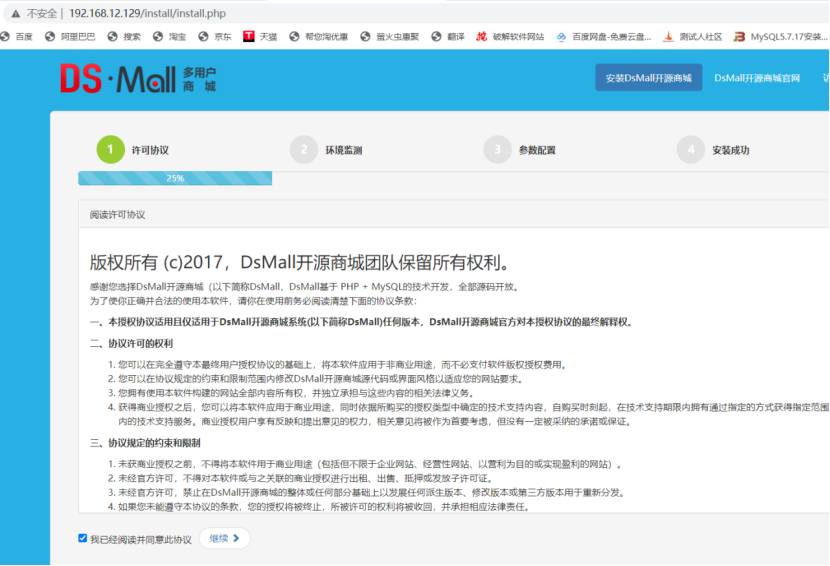Click the insecure-site warning triangle icon
Viewport: 830px width, 566px height.
[16, 14]
